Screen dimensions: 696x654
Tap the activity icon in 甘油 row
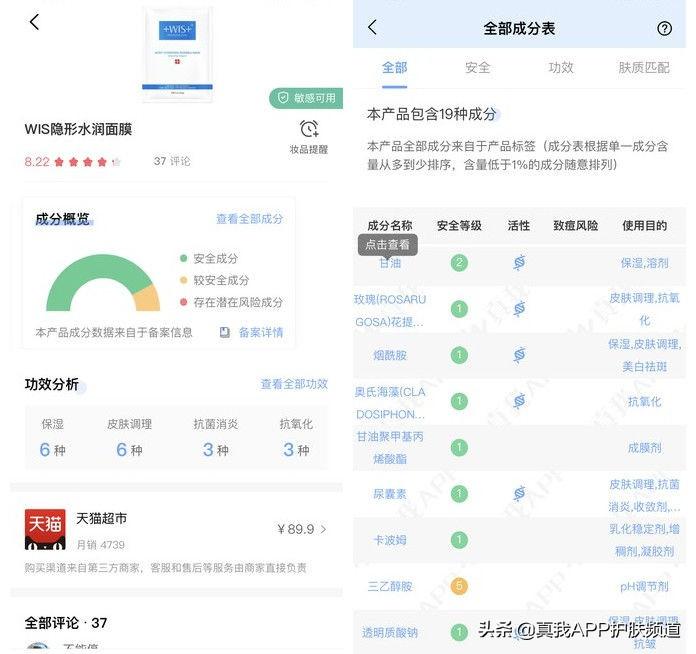click(x=519, y=262)
